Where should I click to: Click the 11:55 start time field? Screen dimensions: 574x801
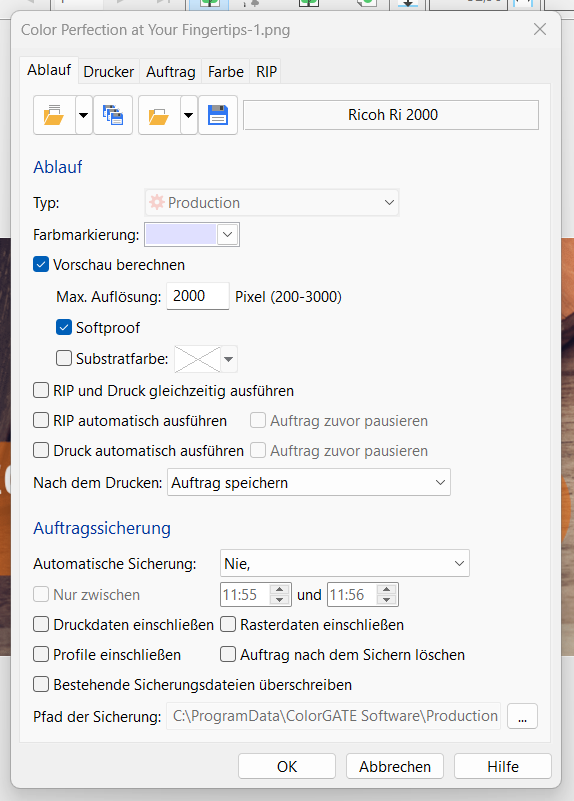coord(245,595)
